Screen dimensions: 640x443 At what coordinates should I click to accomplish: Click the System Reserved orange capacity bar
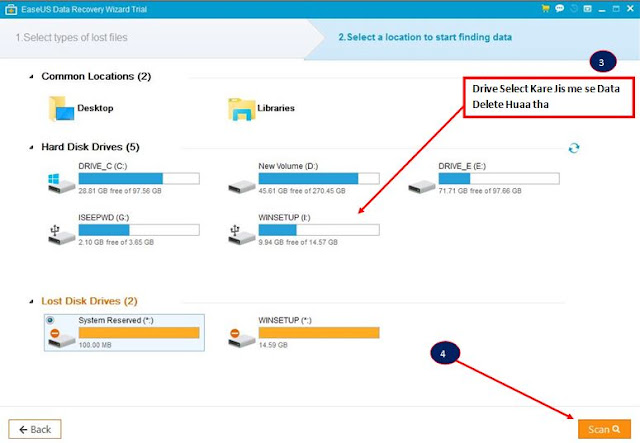pos(139,333)
